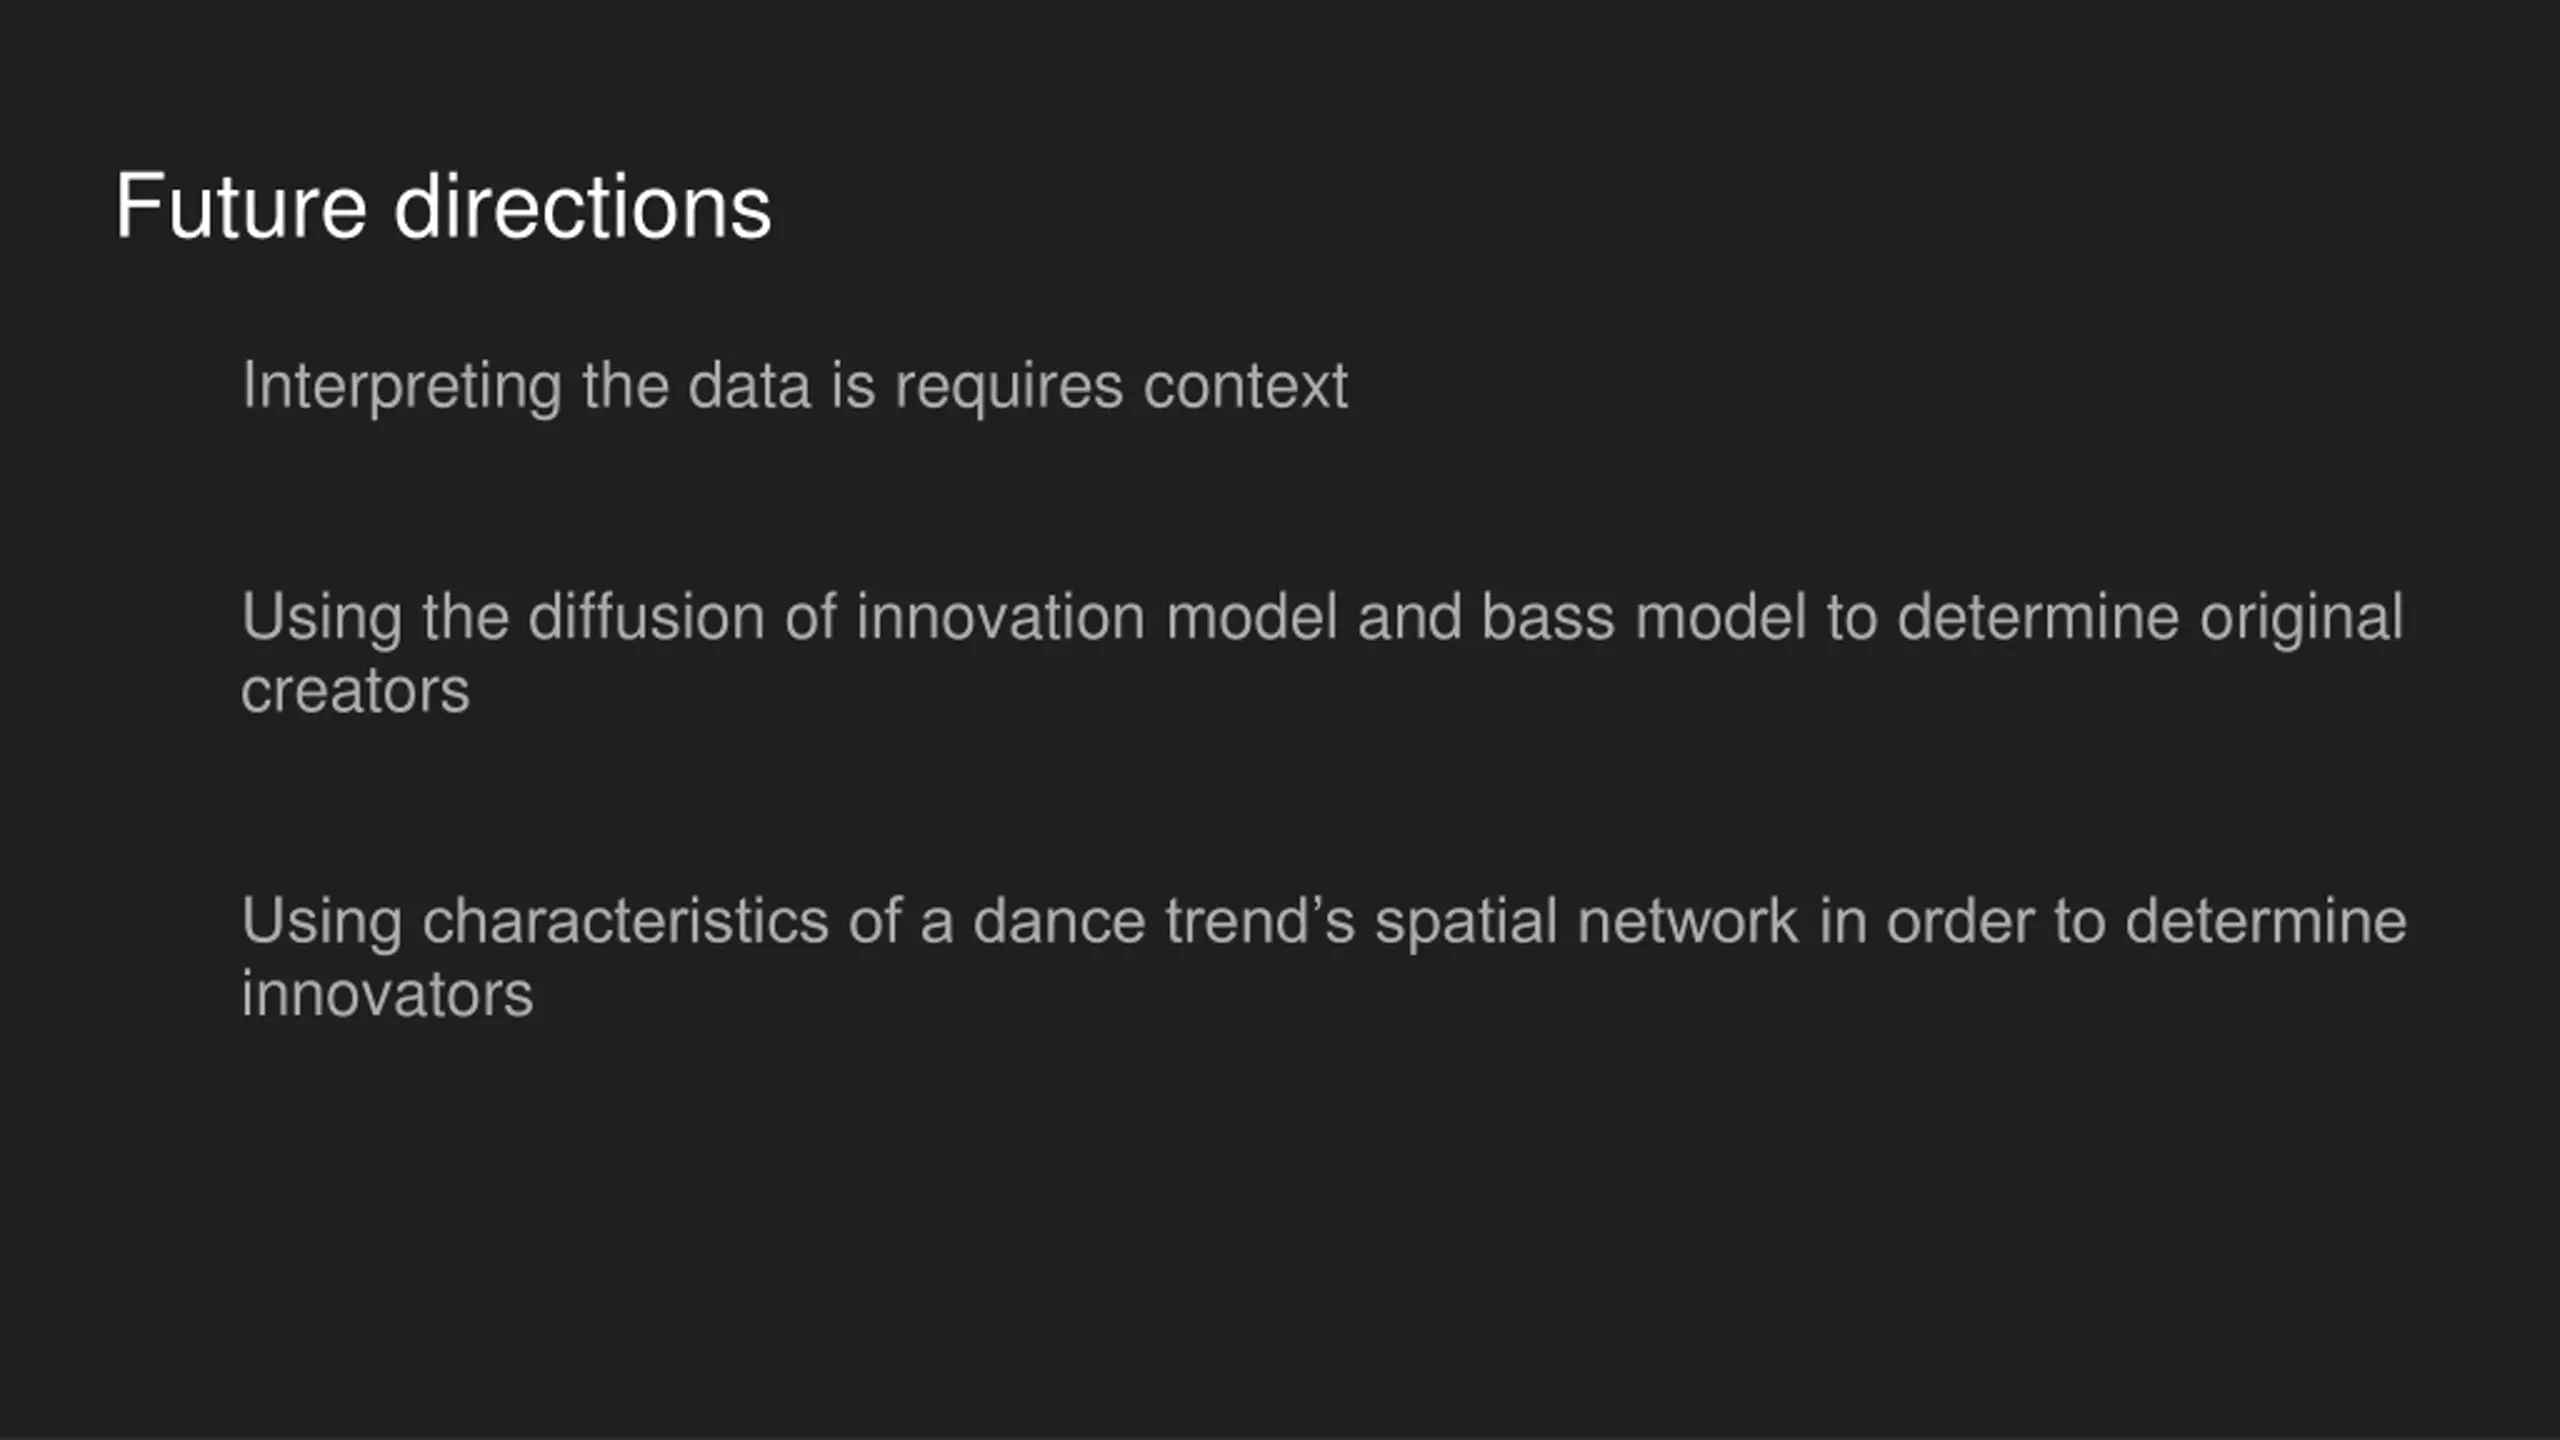
Task: Click the word "trend's" in third bullet
Action: 1260,920
